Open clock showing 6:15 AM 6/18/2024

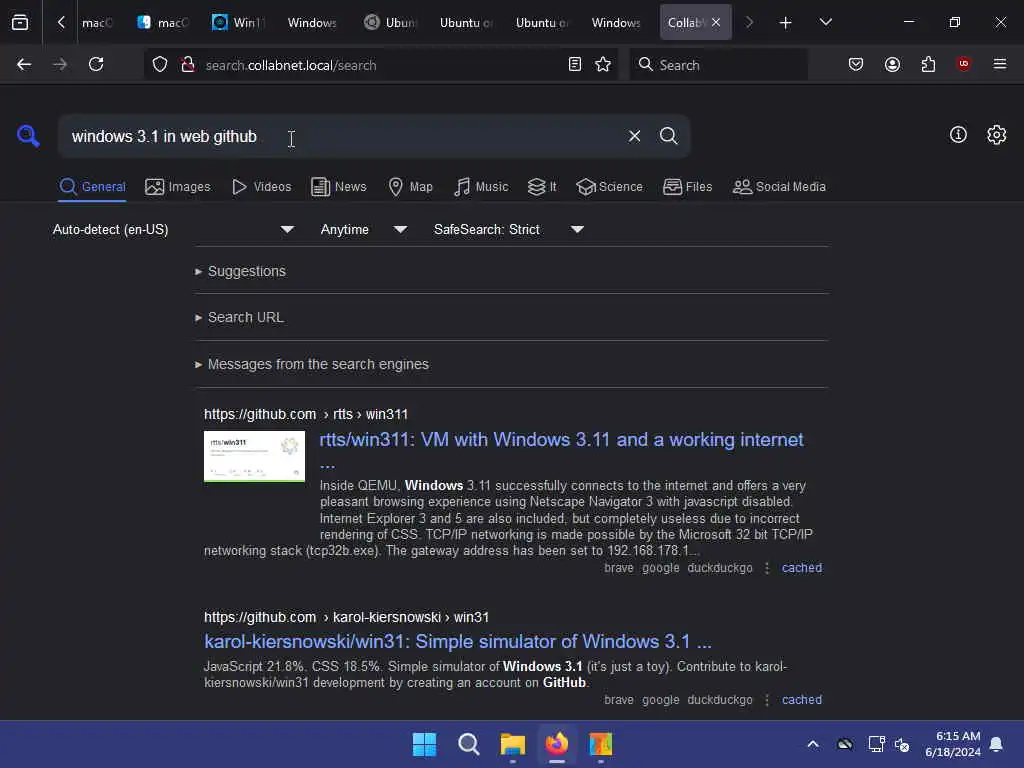click(x=953, y=744)
